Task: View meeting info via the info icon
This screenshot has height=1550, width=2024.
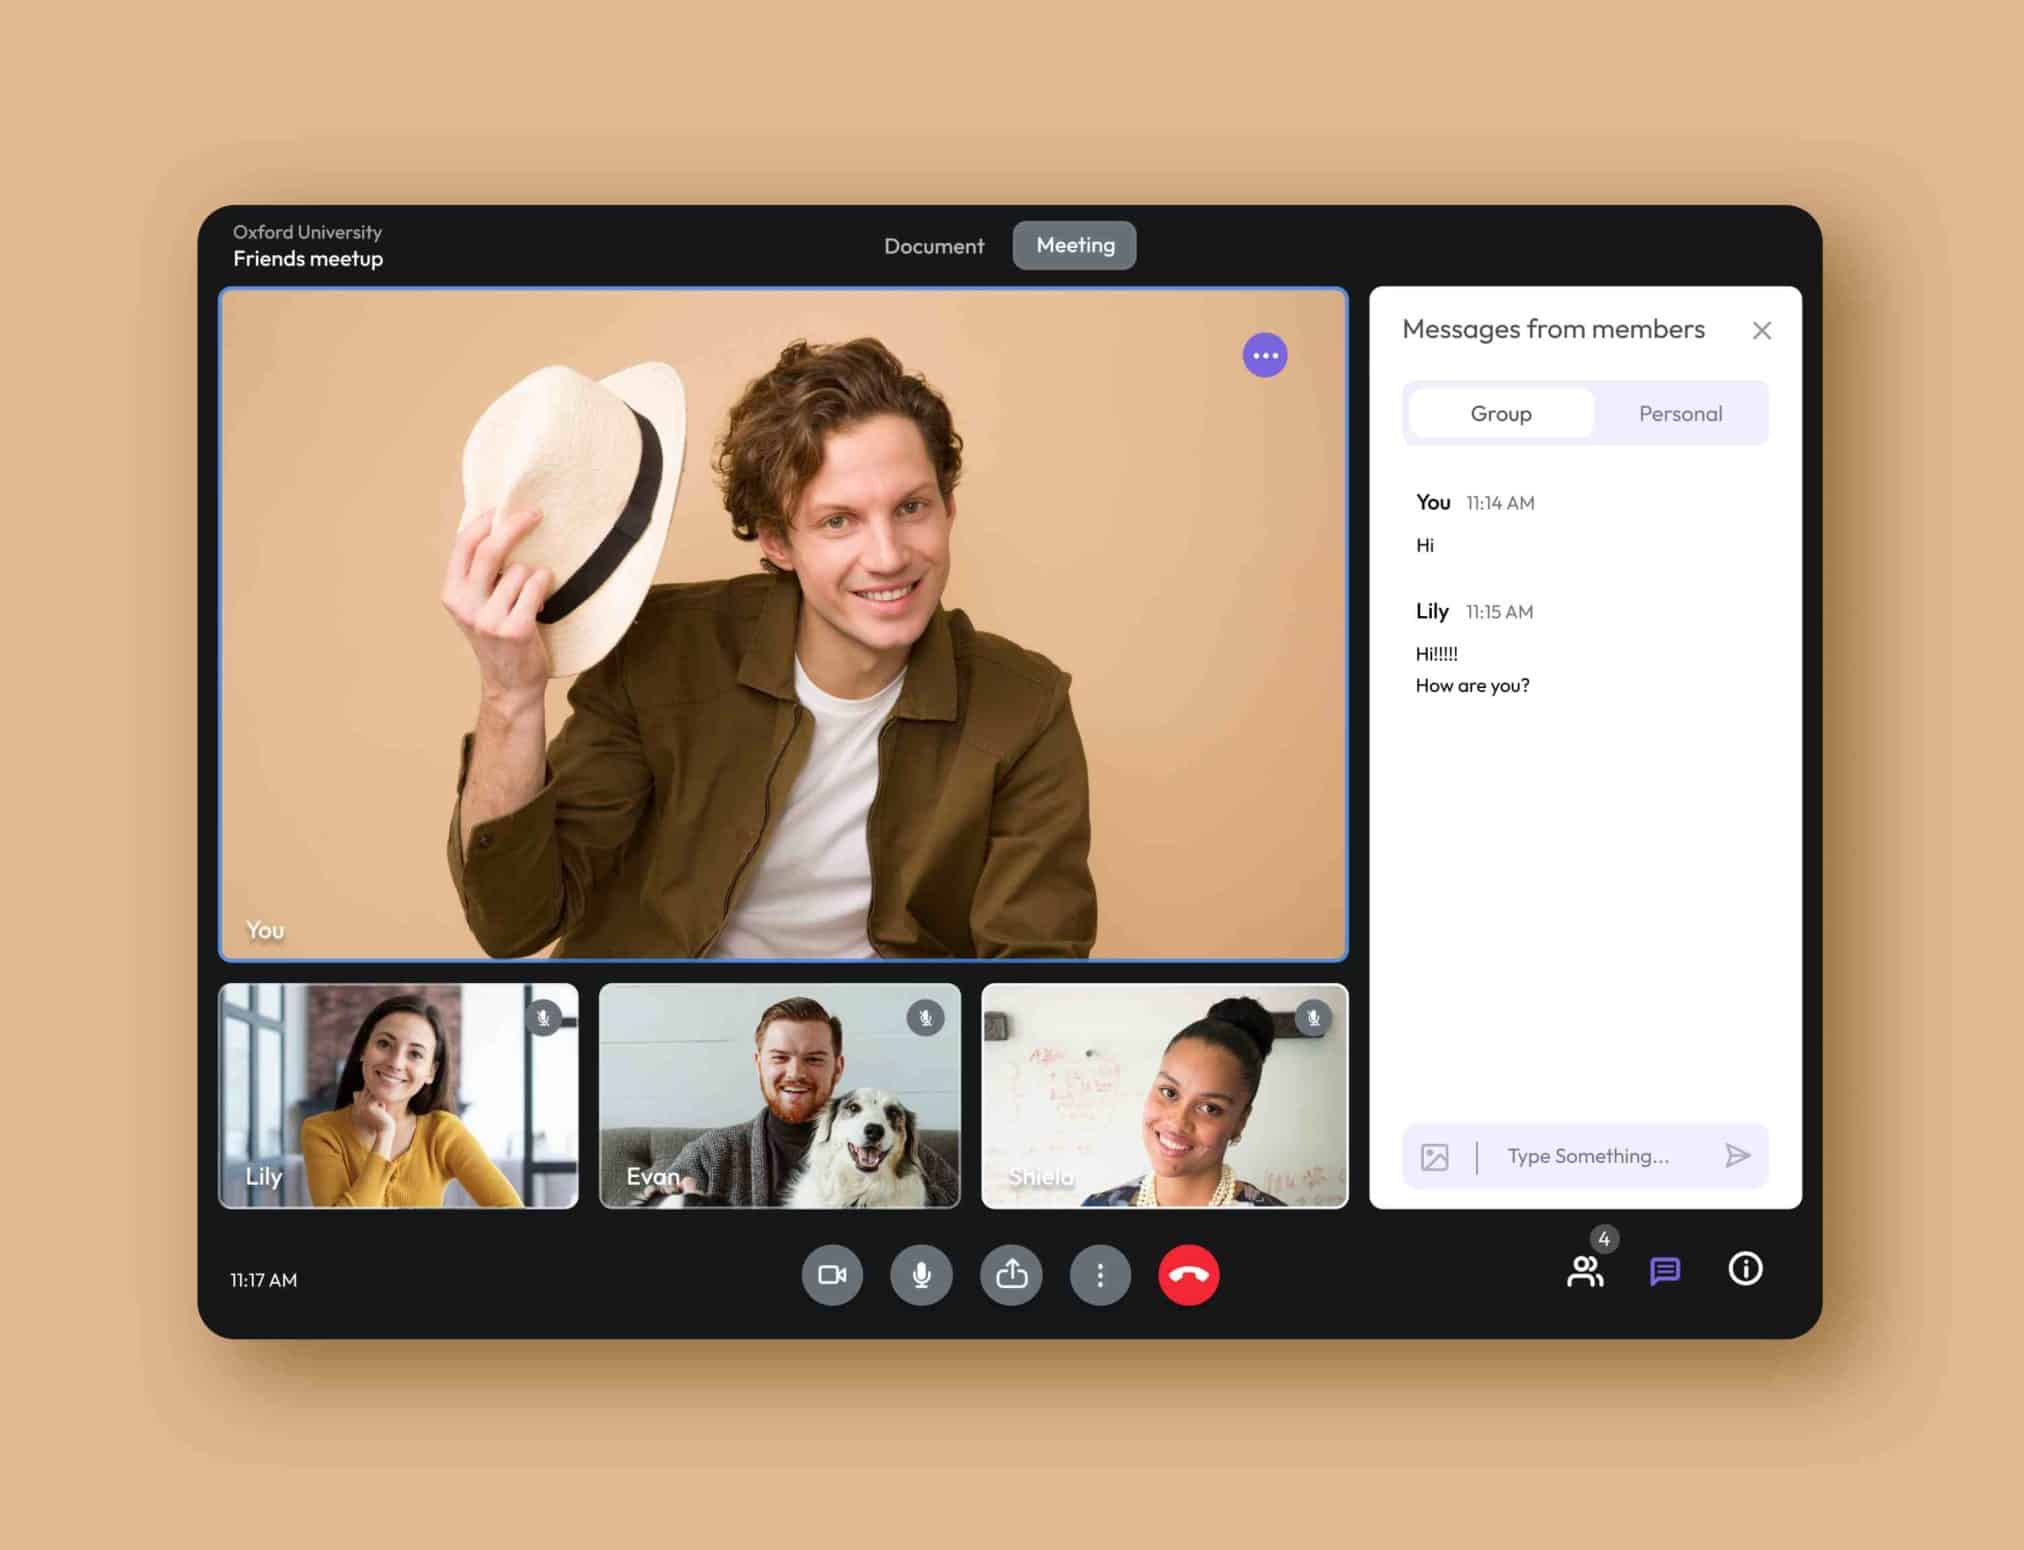Action: point(1744,1270)
